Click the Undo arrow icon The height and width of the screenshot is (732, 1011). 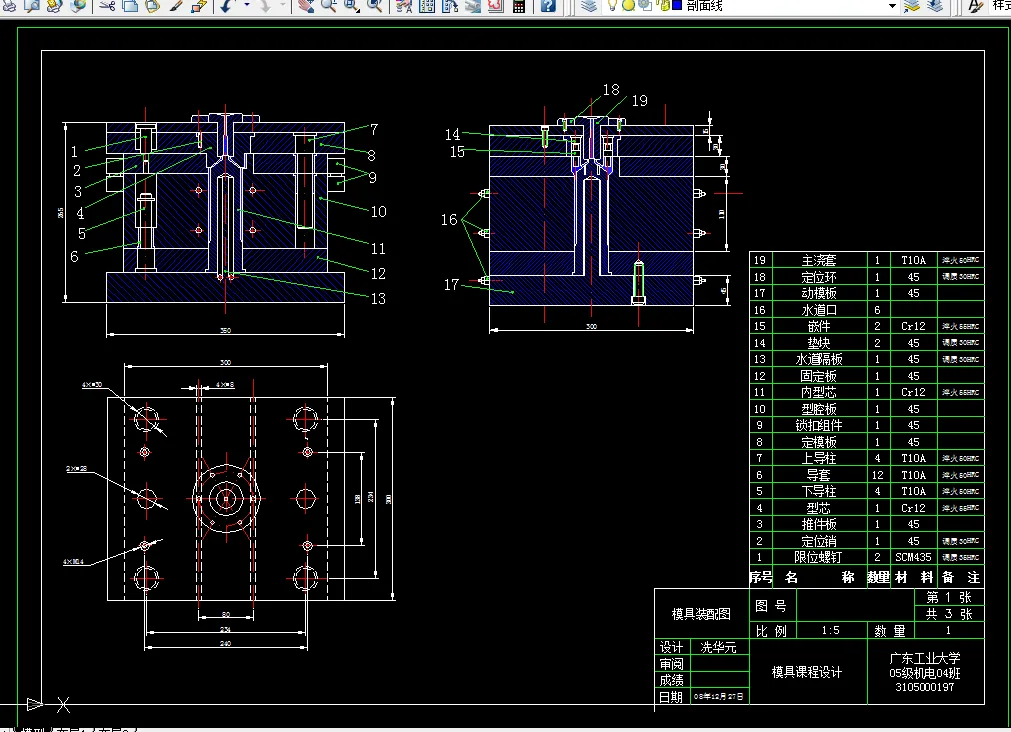click(226, 6)
